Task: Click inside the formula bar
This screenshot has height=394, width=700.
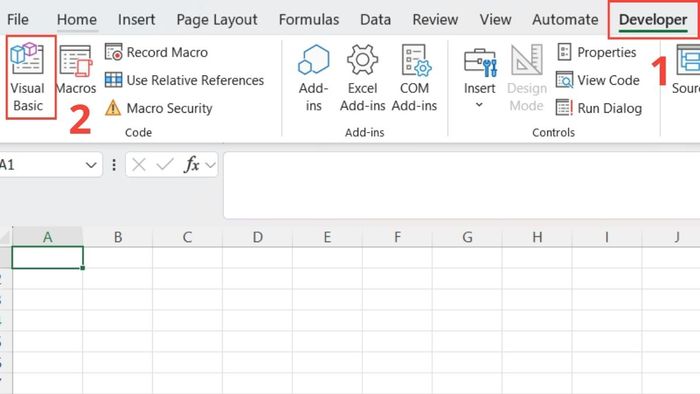Action: [x=462, y=185]
